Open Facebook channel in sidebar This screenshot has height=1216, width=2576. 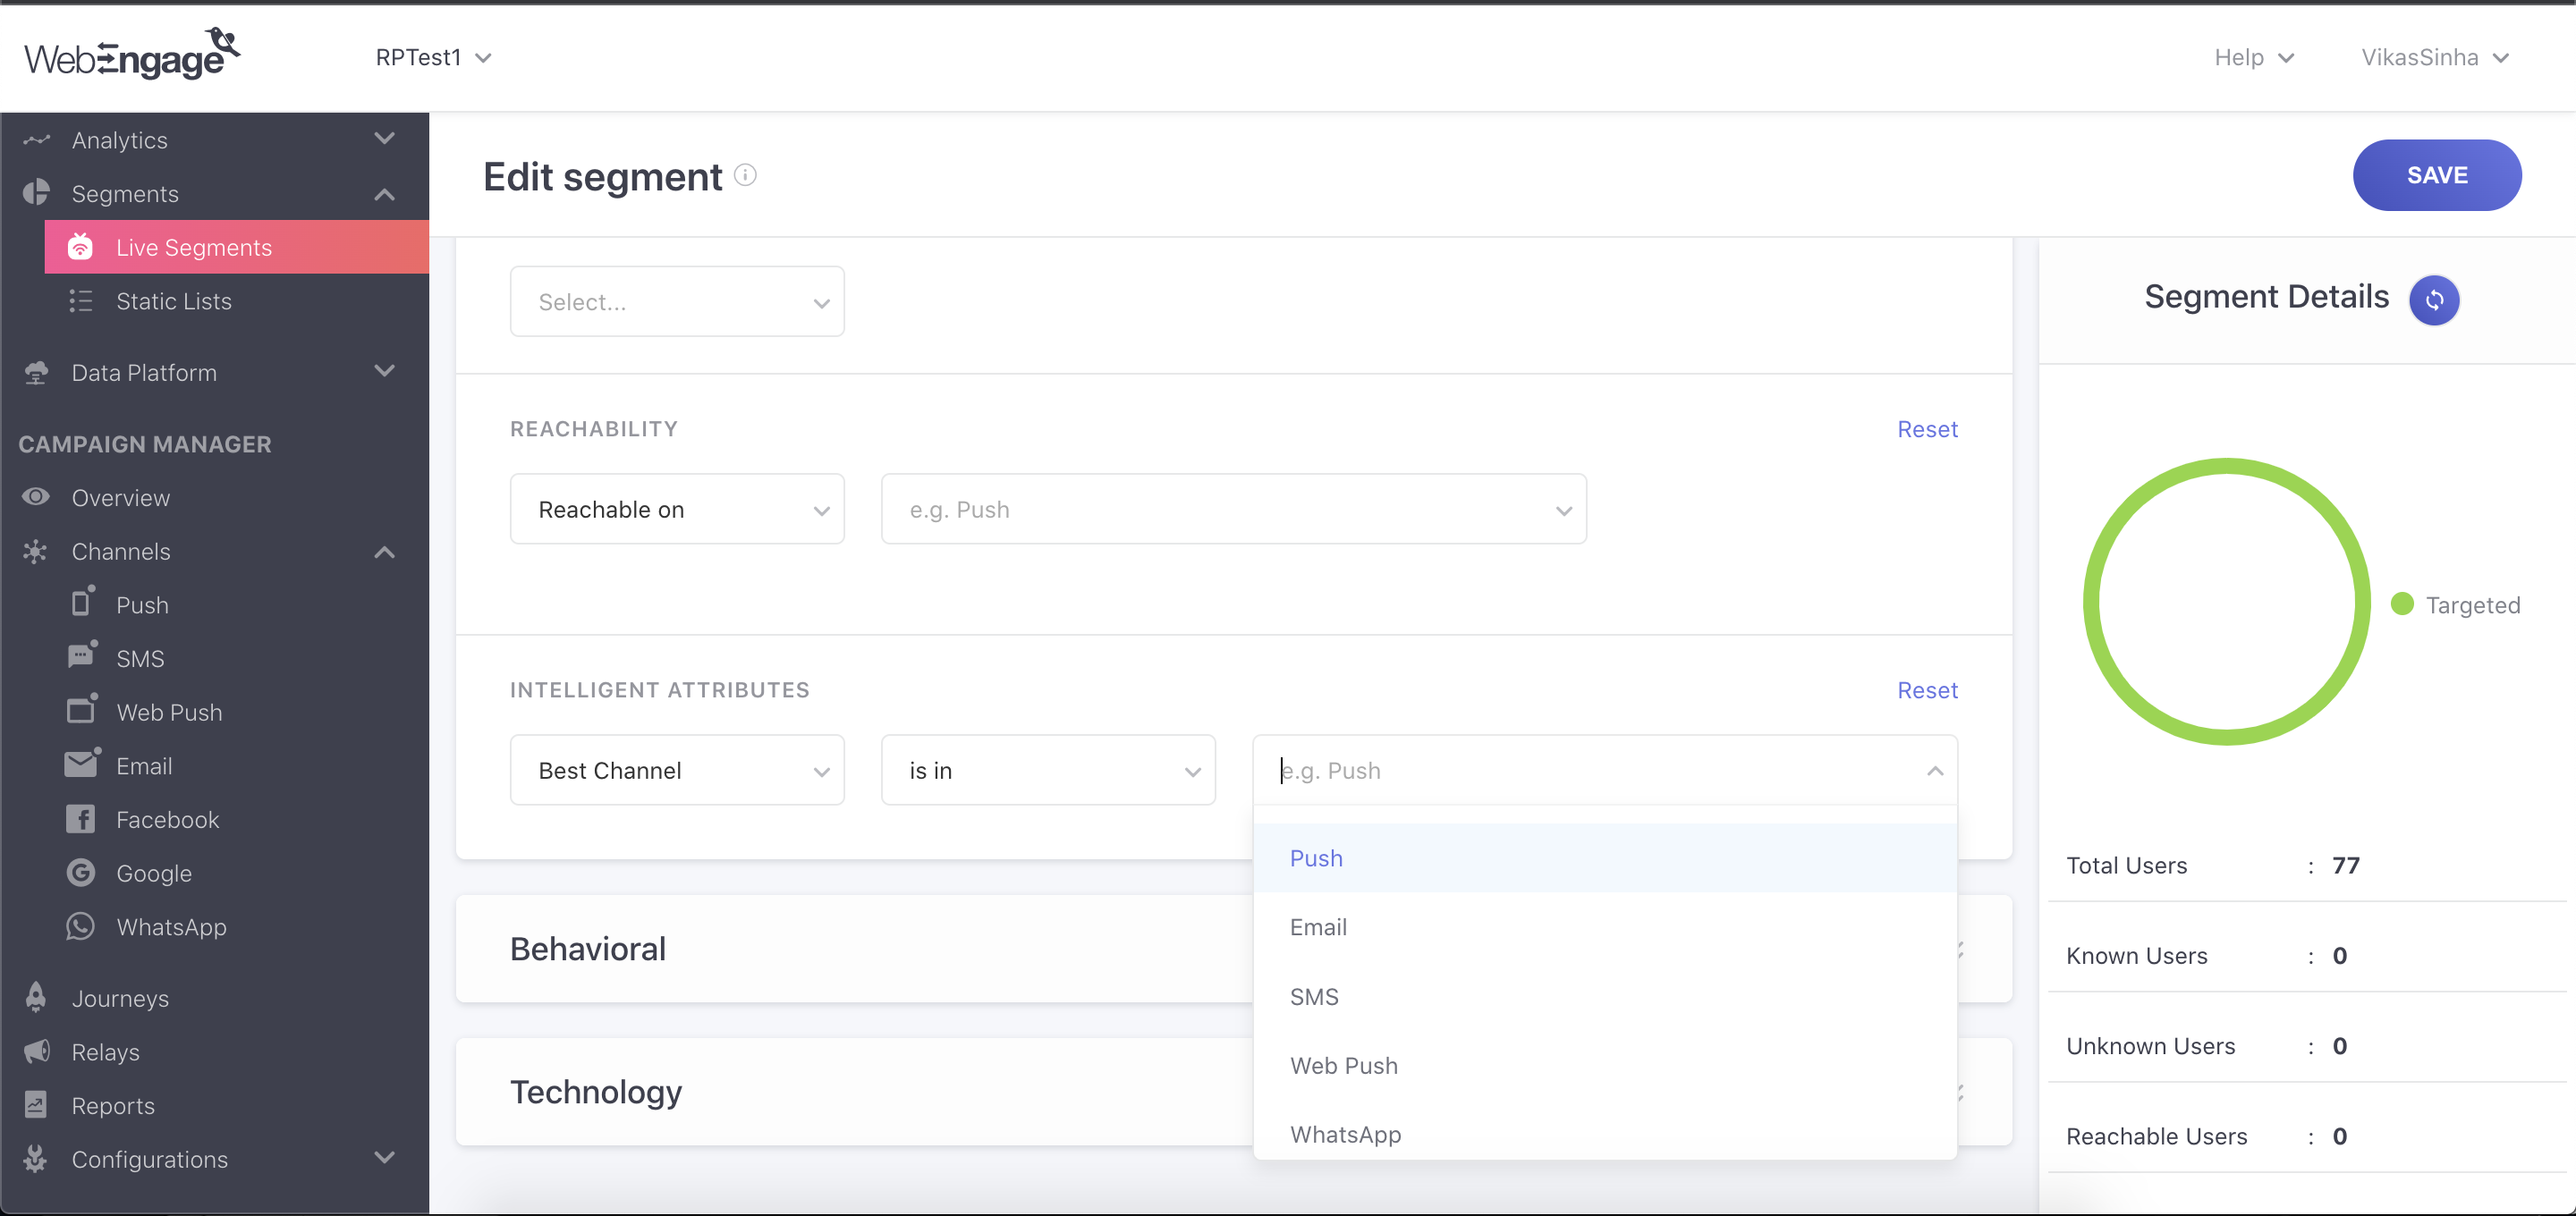pyautogui.click(x=166, y=819)
